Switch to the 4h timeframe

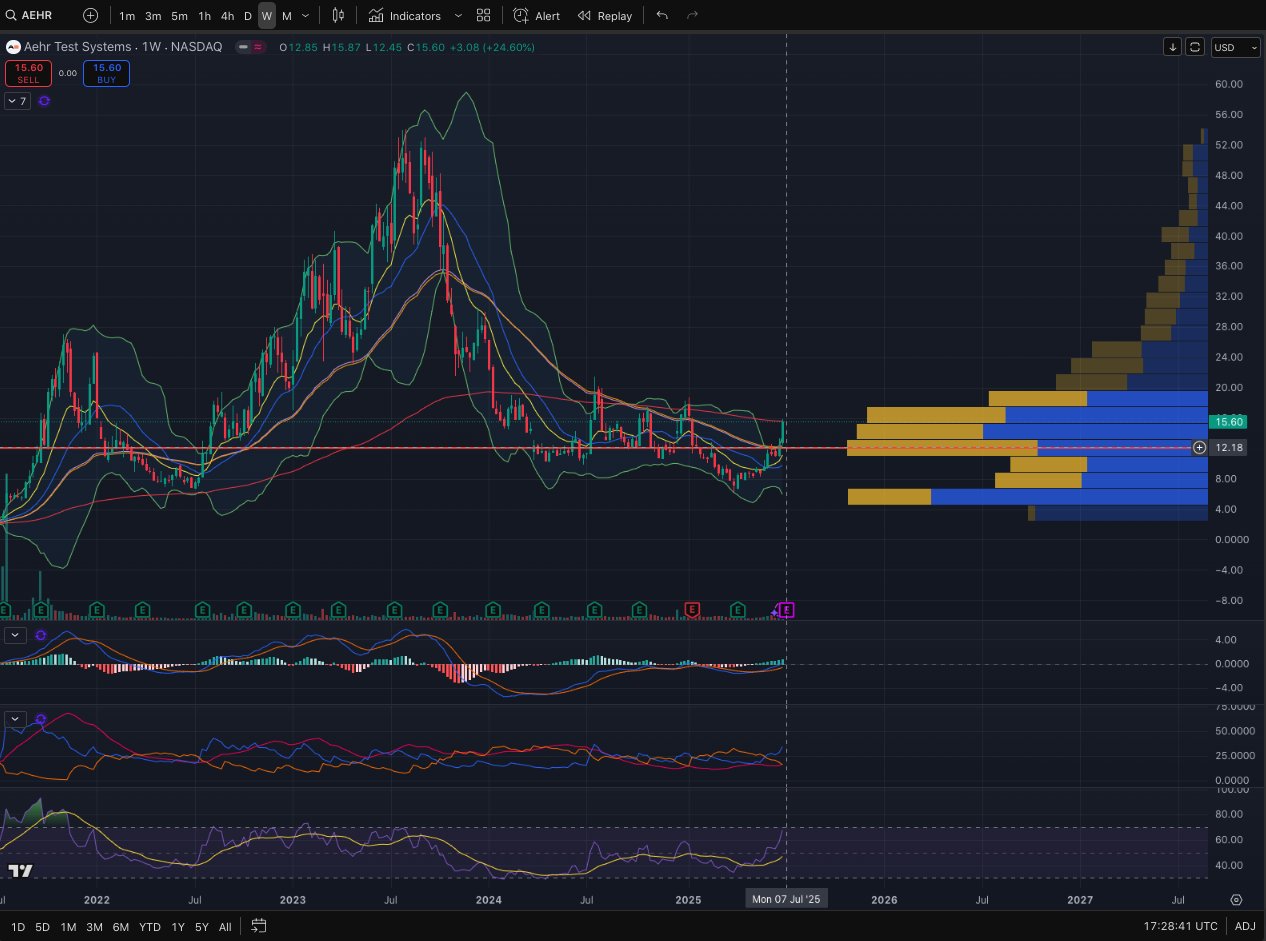coord(227,16)
